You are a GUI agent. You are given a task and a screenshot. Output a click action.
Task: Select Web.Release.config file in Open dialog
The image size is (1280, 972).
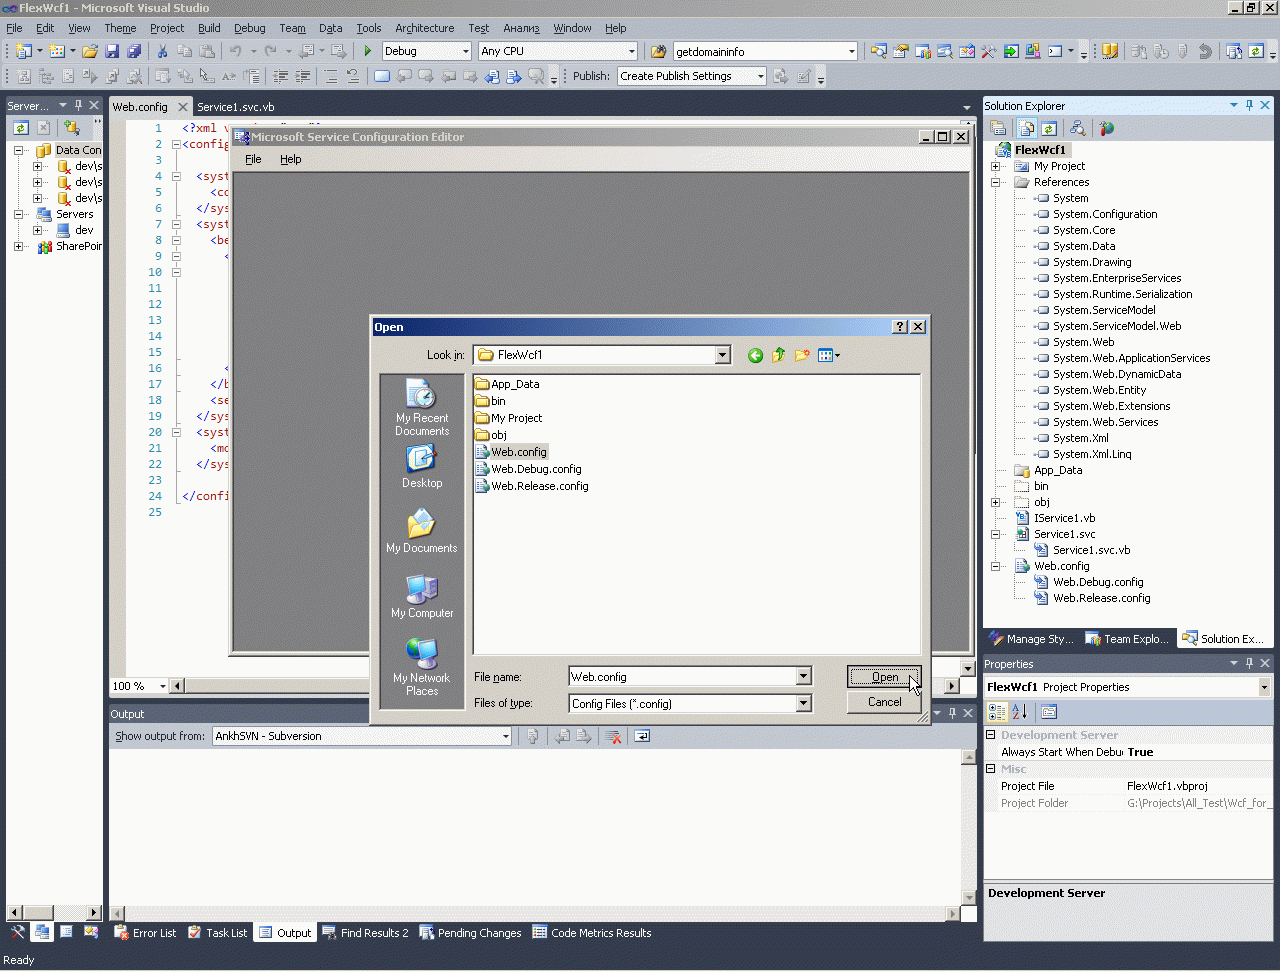point(532,486)
